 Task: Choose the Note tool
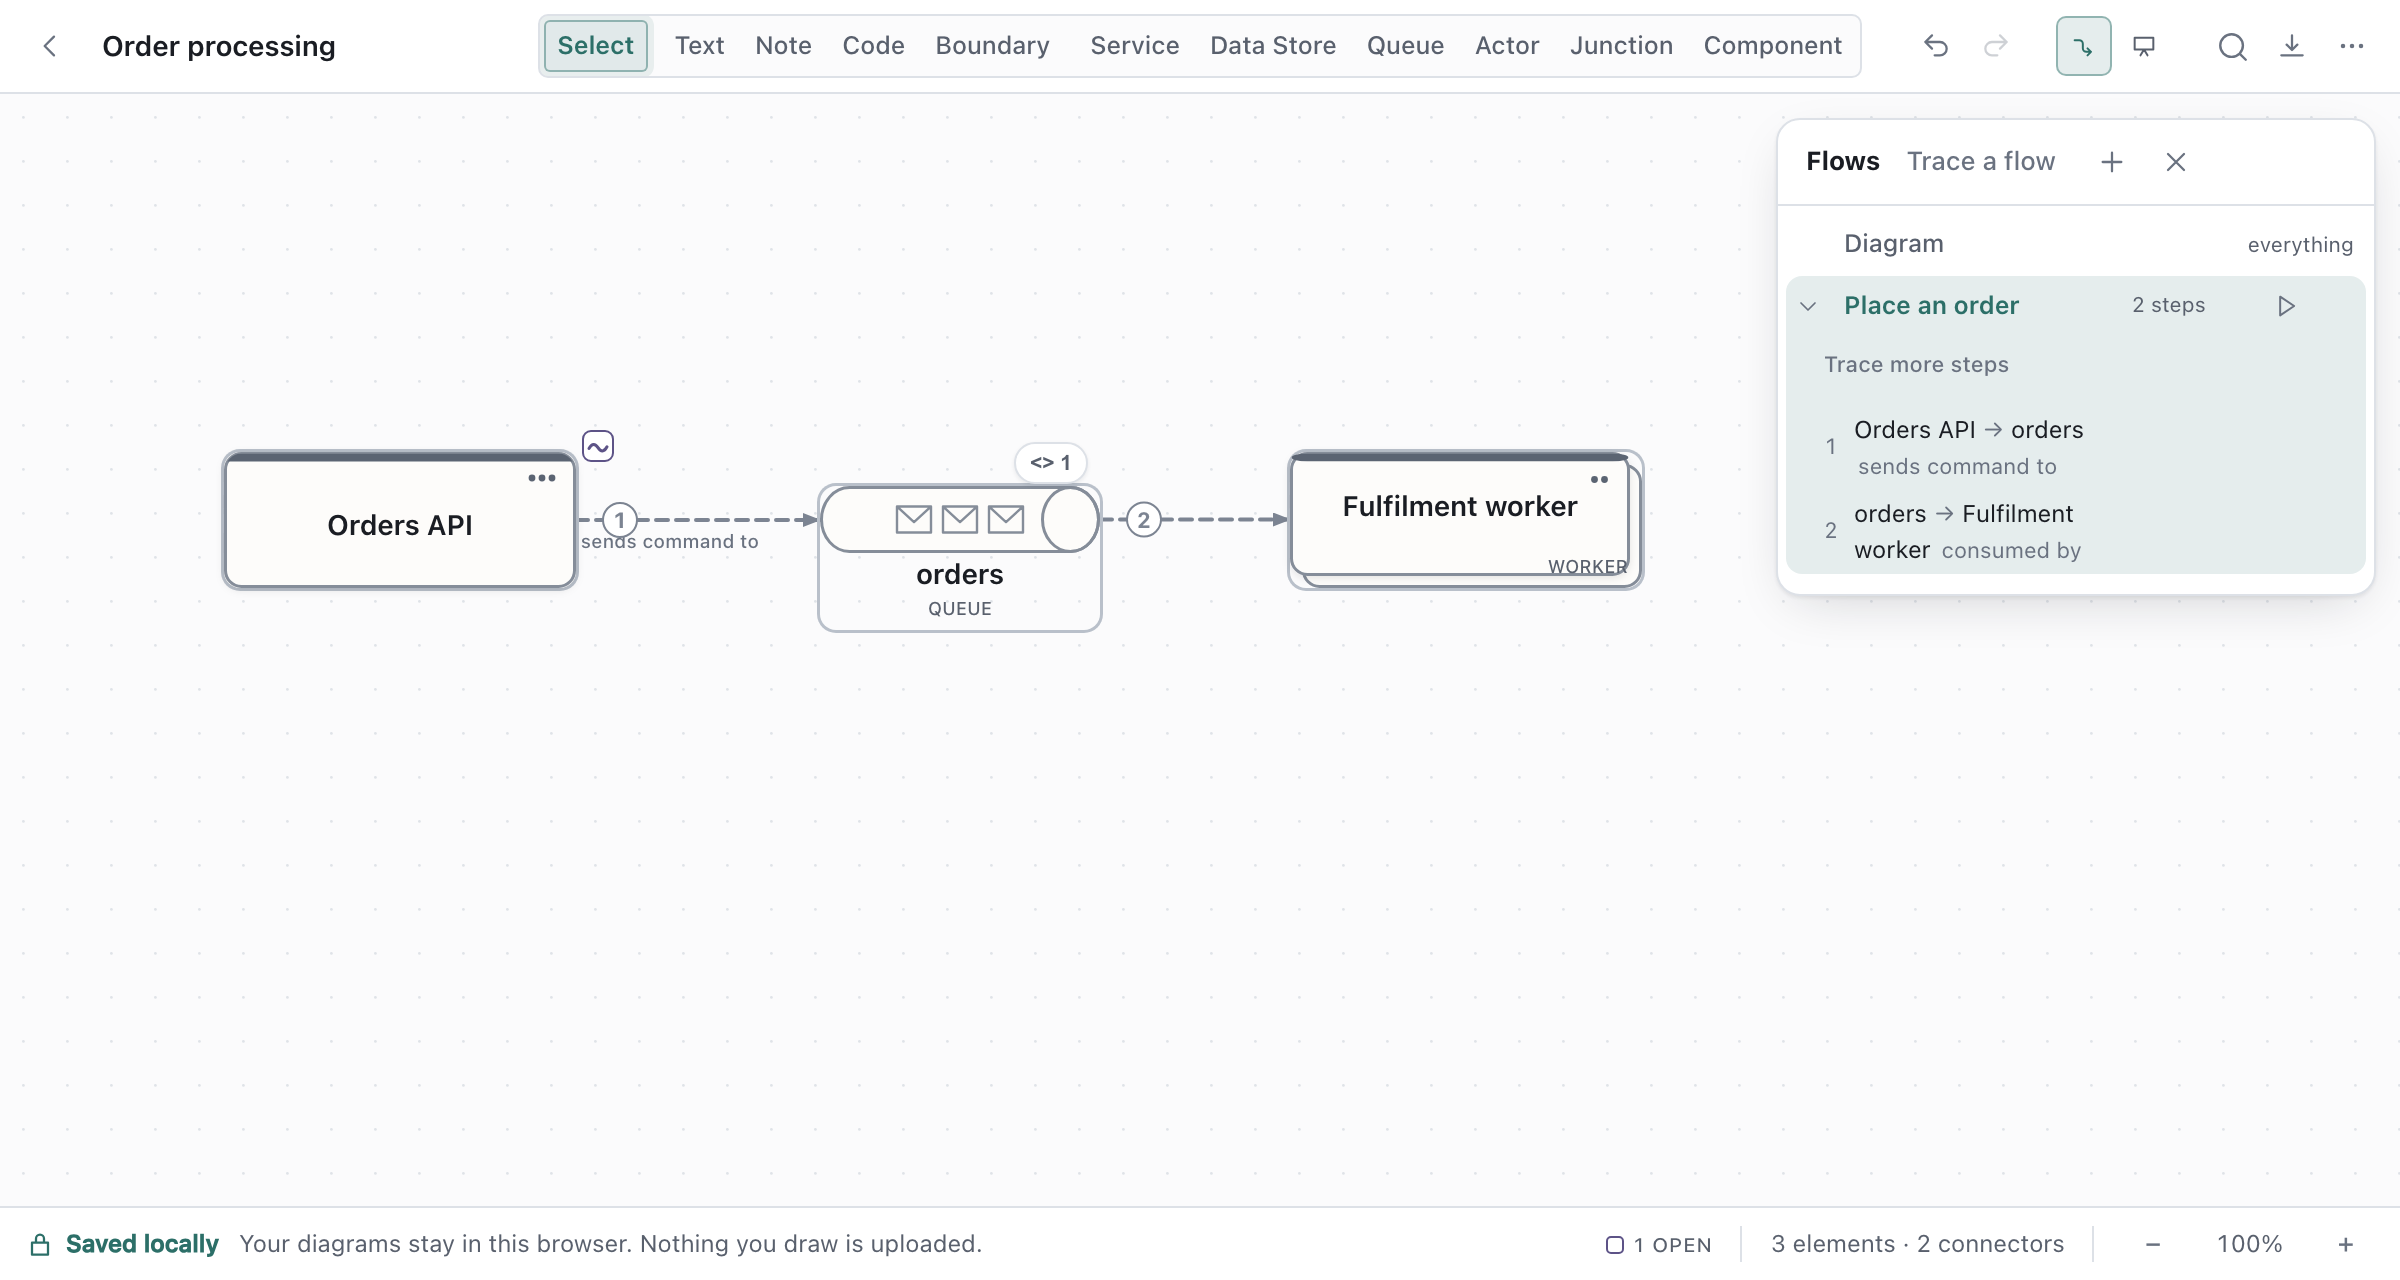[x=783, y=46]
